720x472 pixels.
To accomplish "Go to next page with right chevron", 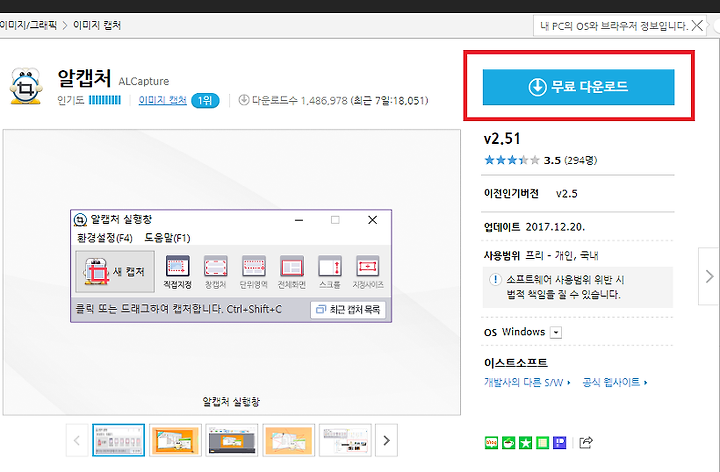I will tap(709, 276).
